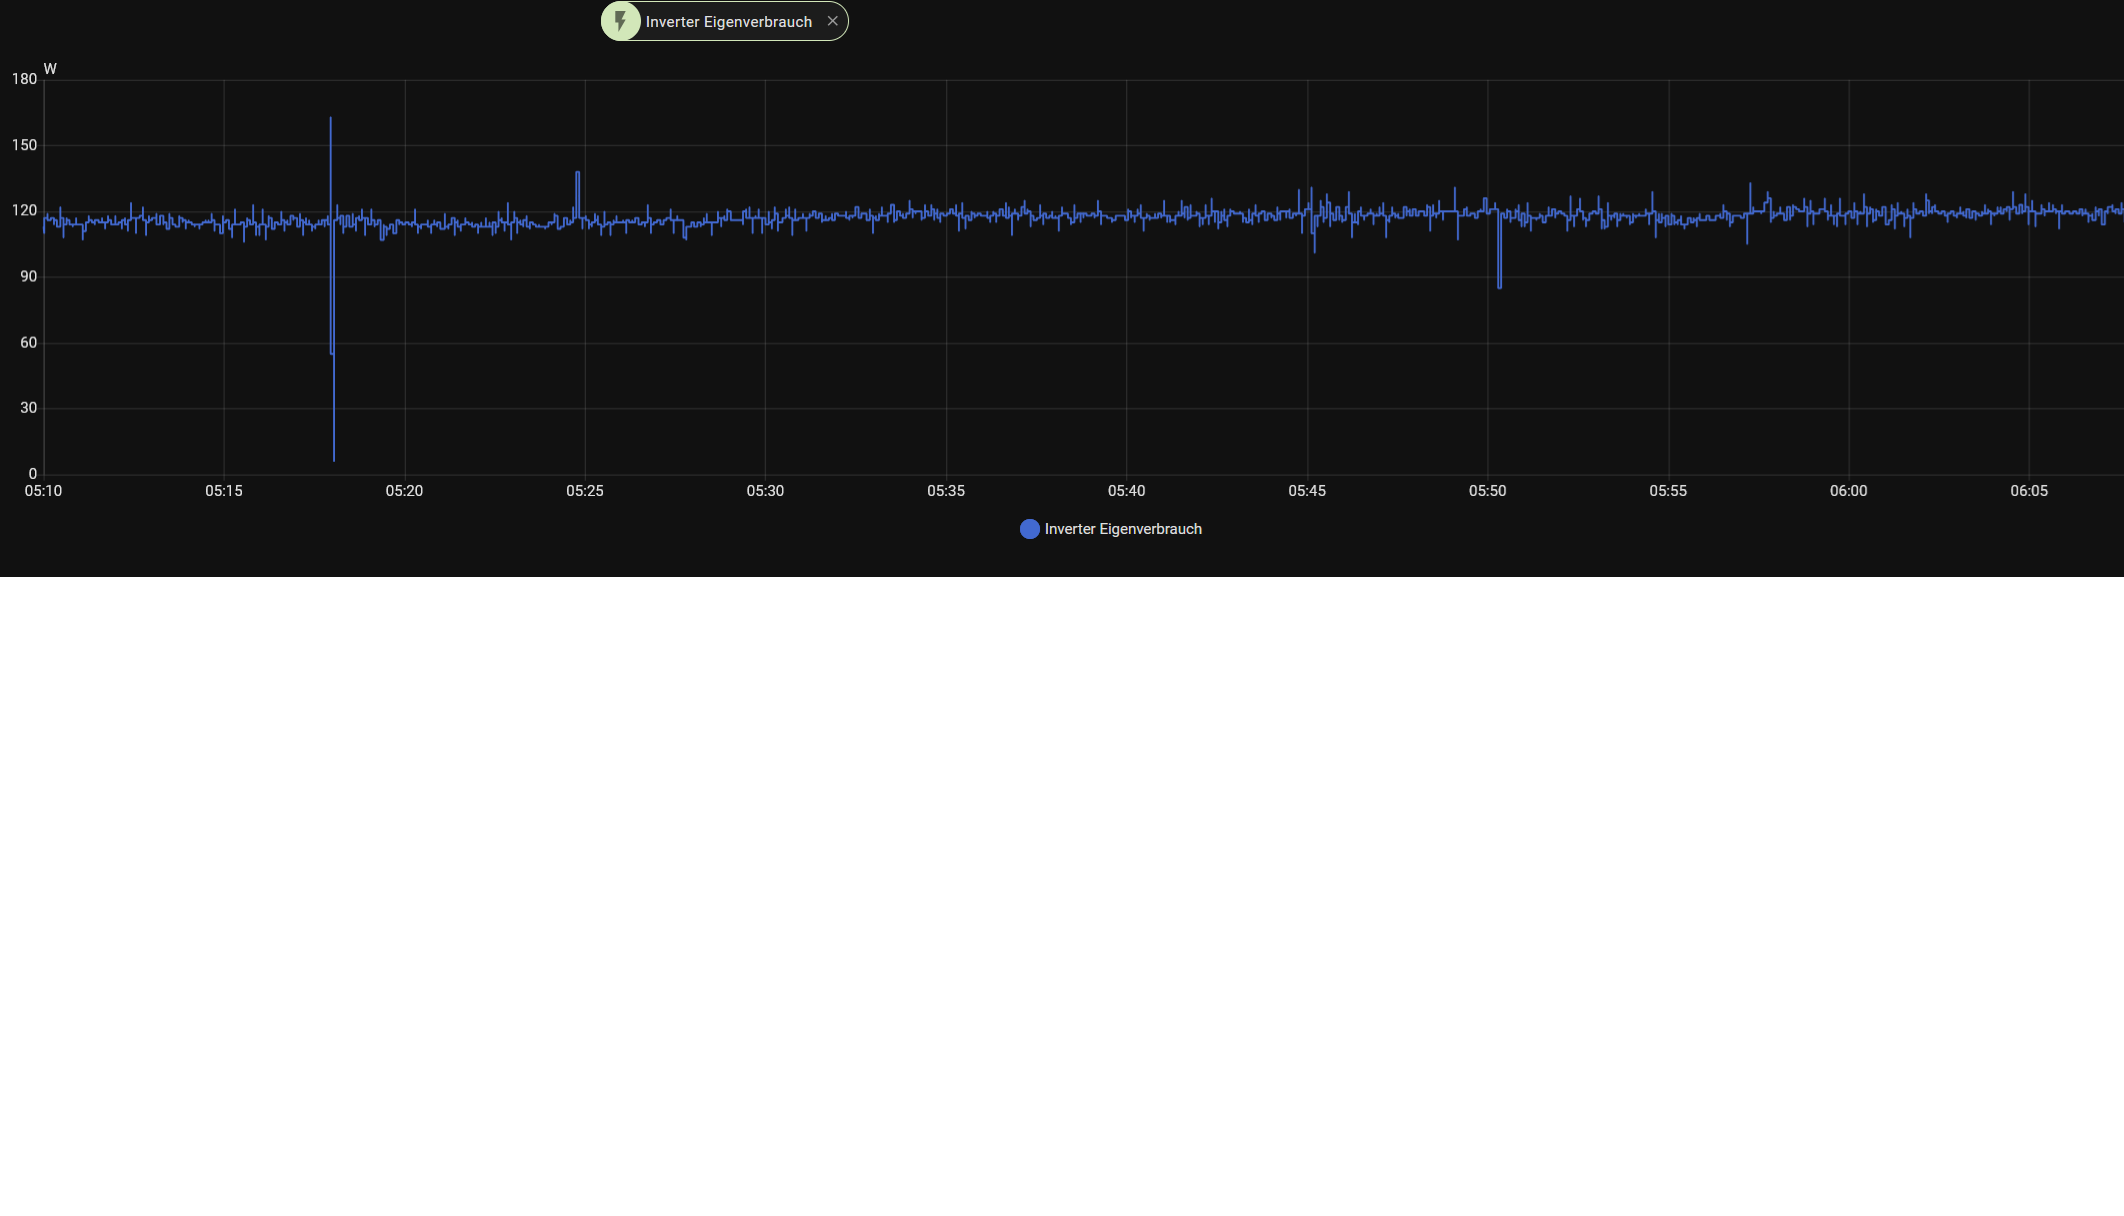Click the Inverter Eigenverbrauch chip label text
Viewport: 2124px width, 1216px height.
728,22
